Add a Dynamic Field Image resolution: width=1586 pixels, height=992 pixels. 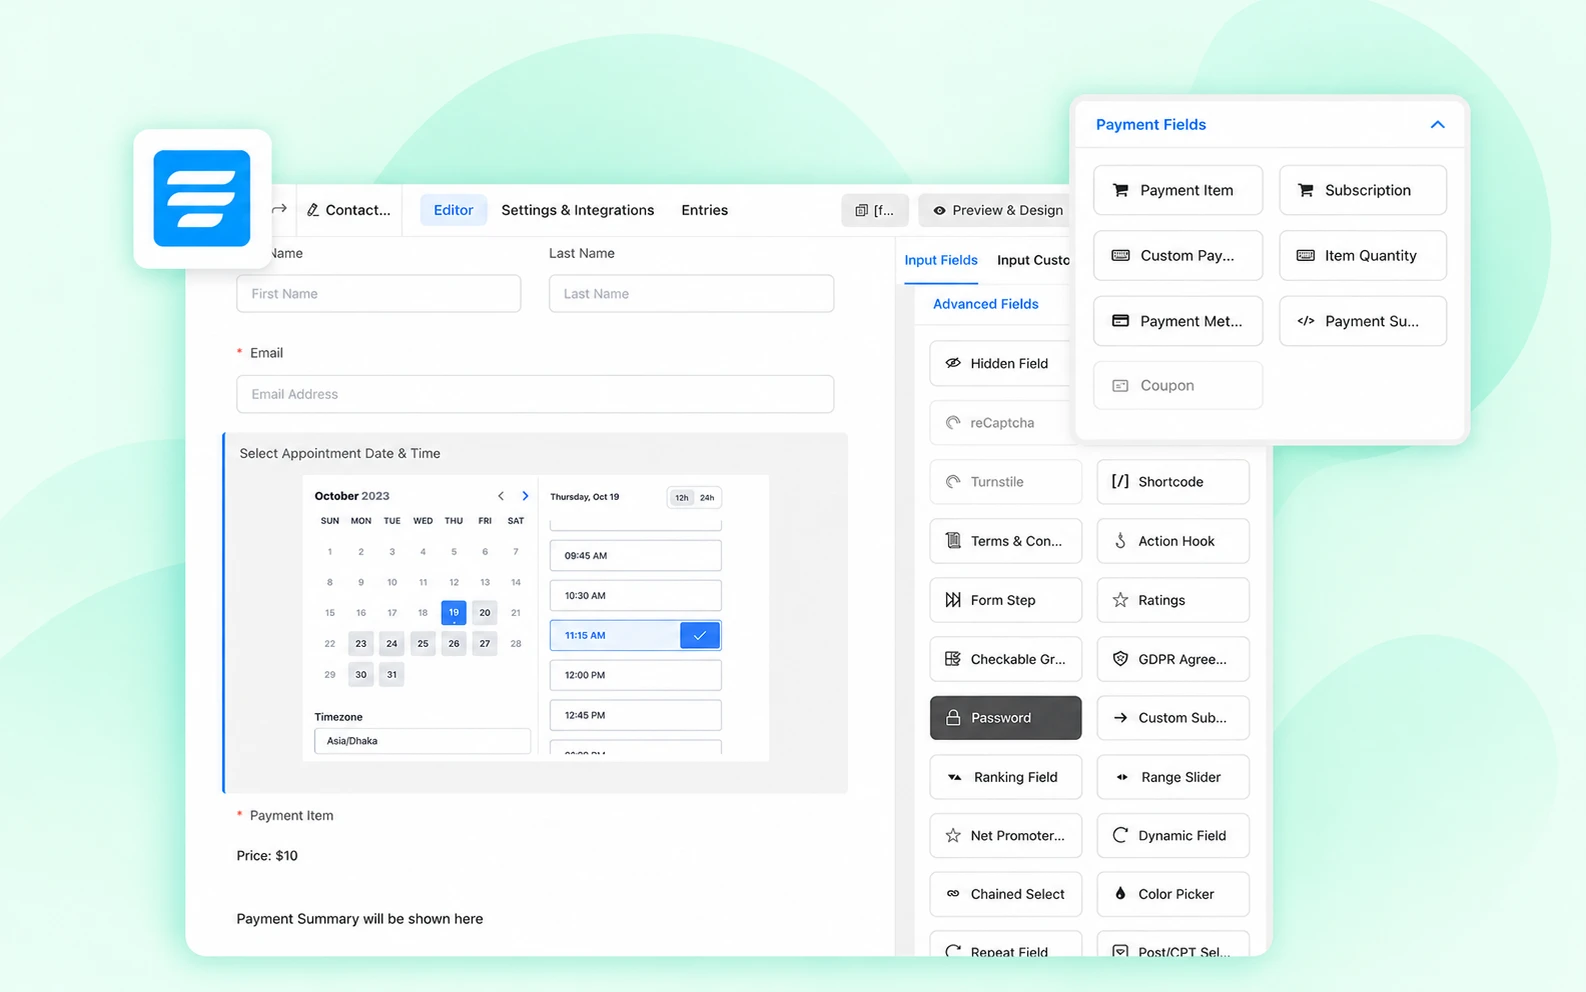(x=1173, y=836)
